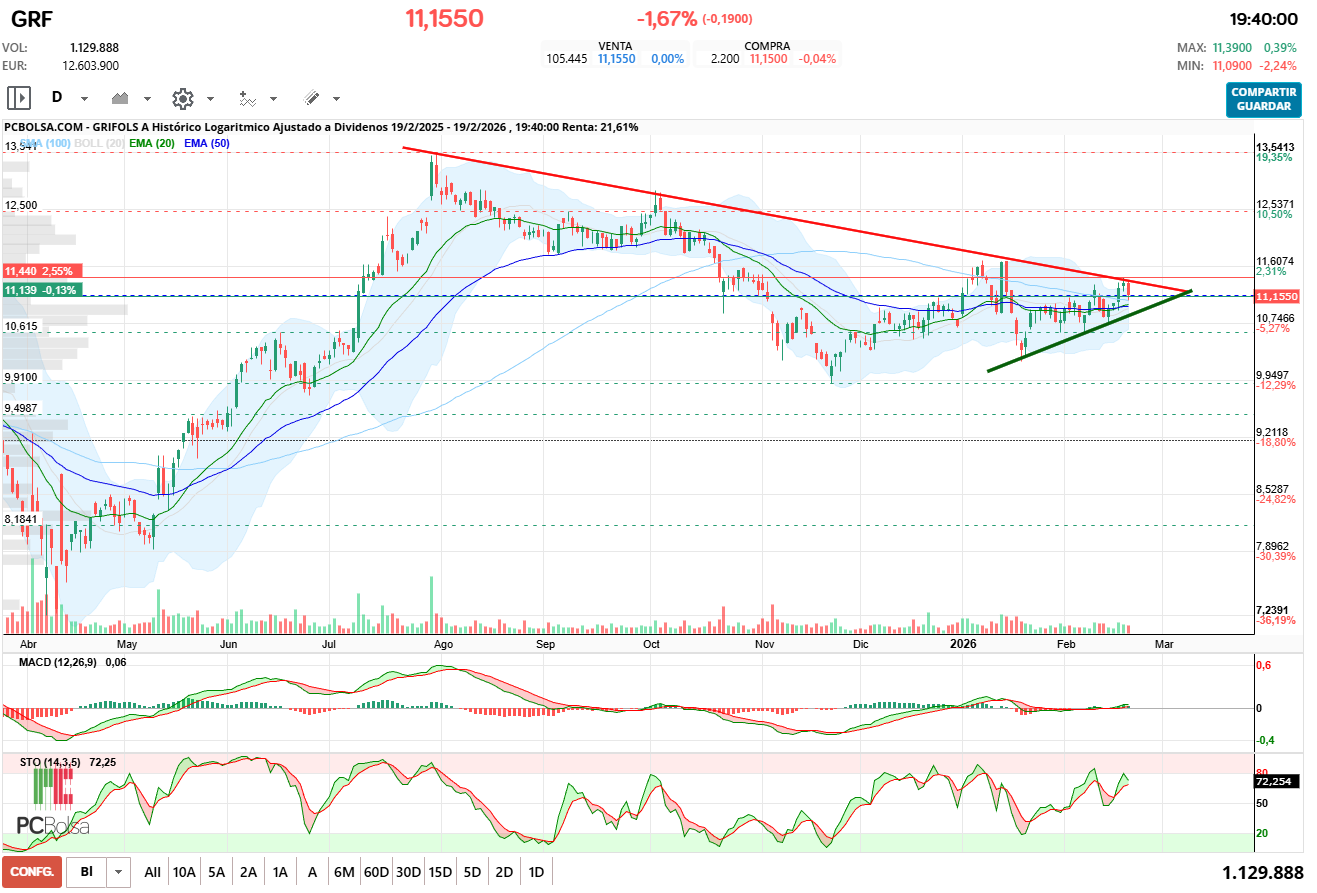Click the CONFG. button
This screenshot has height=893, width=1317.
(x=32, y=872)
